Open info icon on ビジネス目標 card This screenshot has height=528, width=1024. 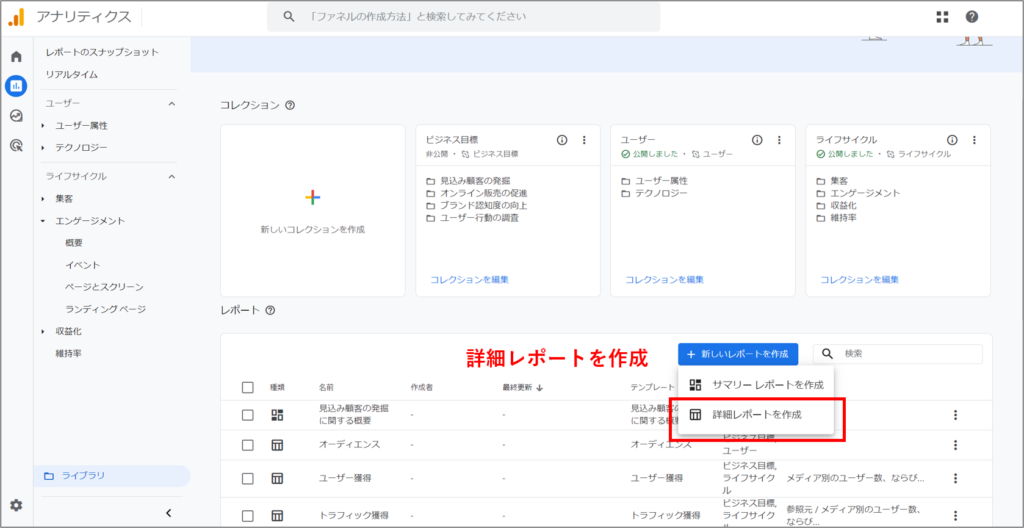point(562,140)
